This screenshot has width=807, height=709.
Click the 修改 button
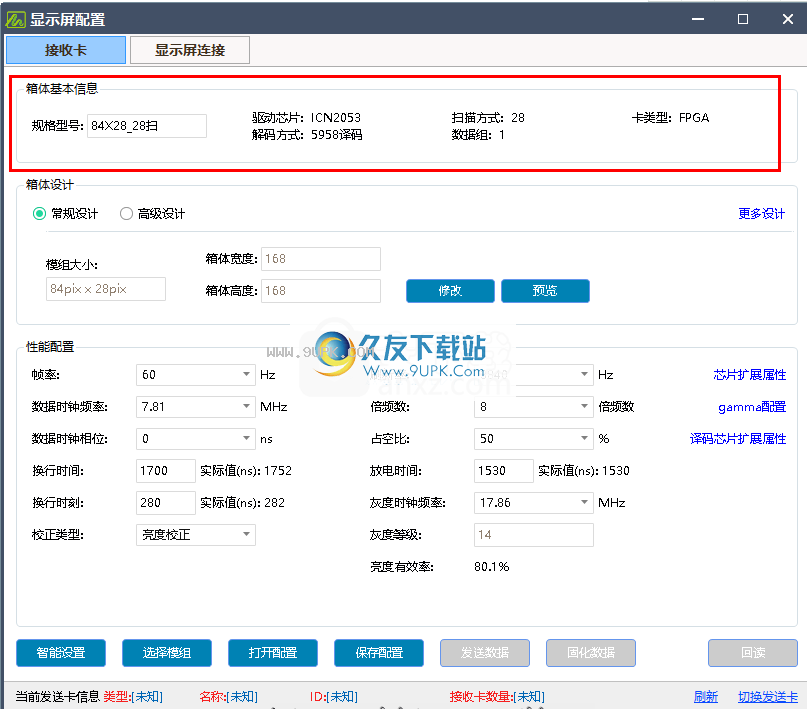[x=450, y=291]
